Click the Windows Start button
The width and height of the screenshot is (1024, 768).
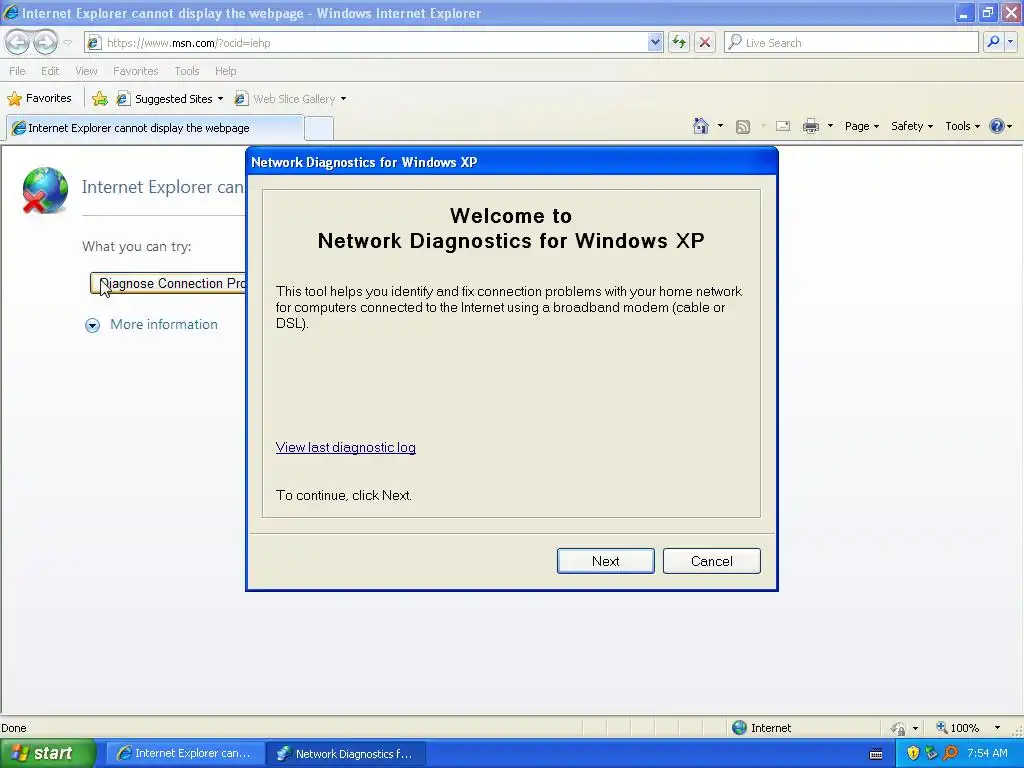click(x=47, y=753)
